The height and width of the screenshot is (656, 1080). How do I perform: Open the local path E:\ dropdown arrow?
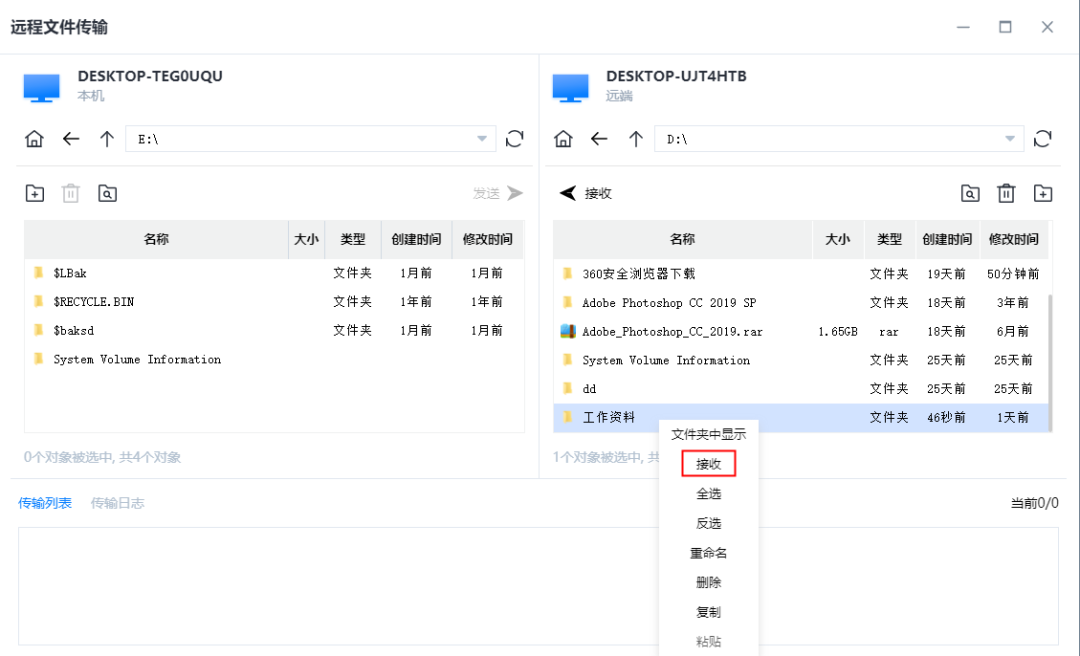(482, 139)
